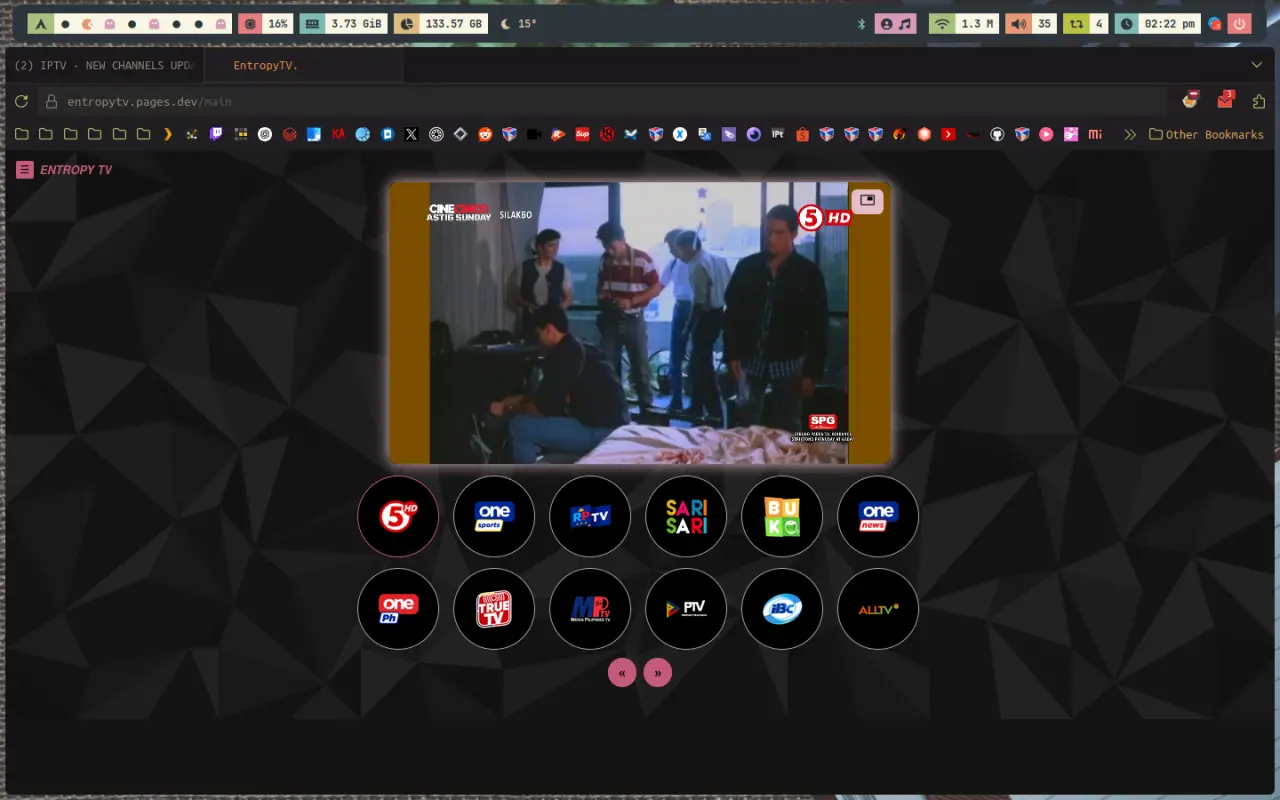This screenshot has height=800, width=1280.
Task: Select the RPTV channel
Action: (590, 516)
